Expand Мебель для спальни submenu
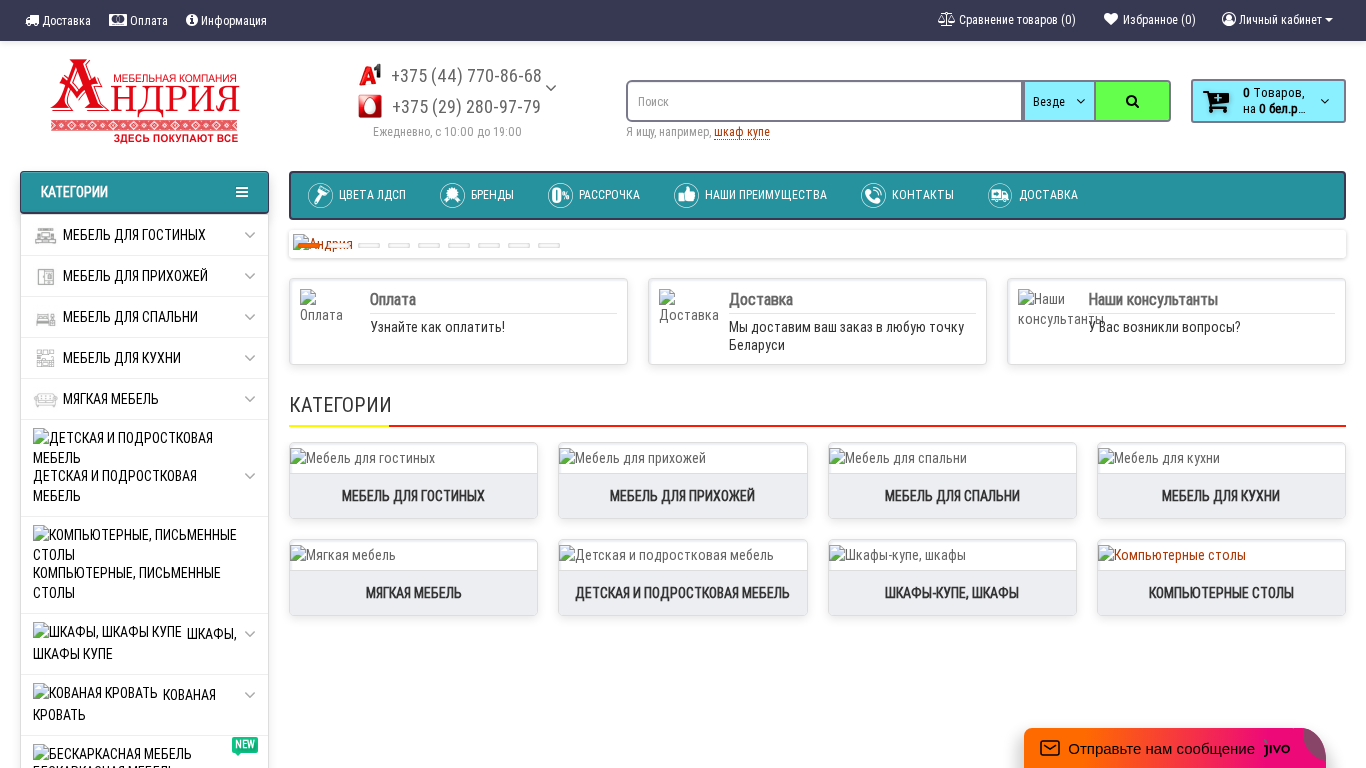This screenshot has height=768, width=1366. pyautogui.click(x=250, y=317)
